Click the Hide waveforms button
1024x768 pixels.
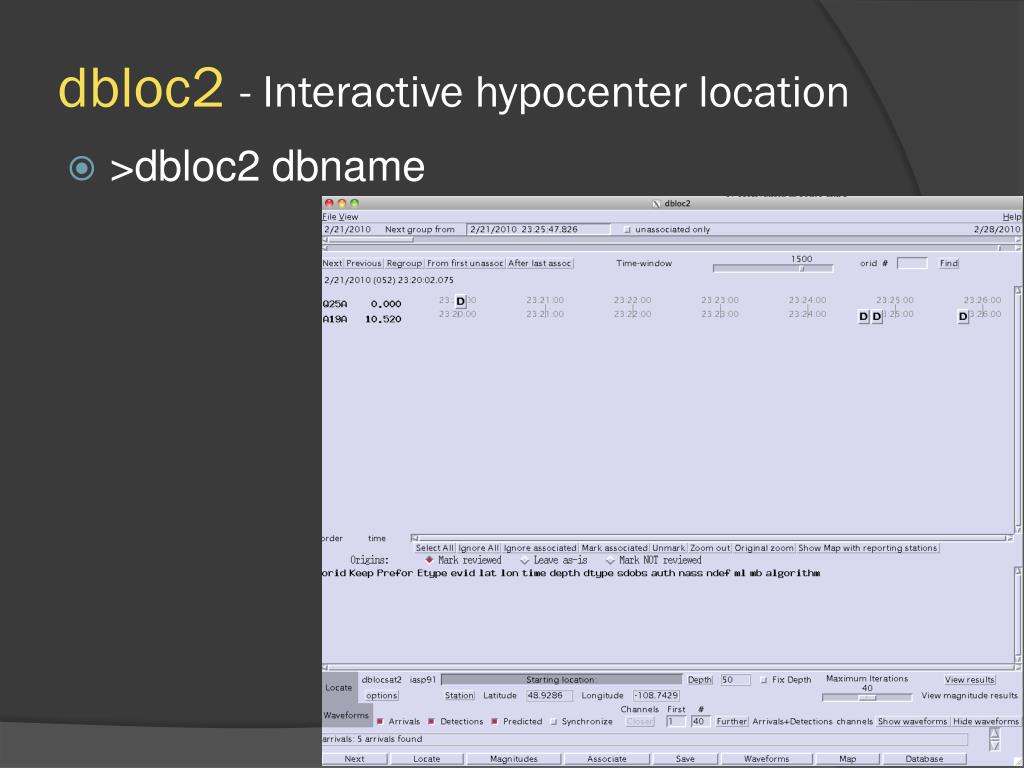coord(986,722)
